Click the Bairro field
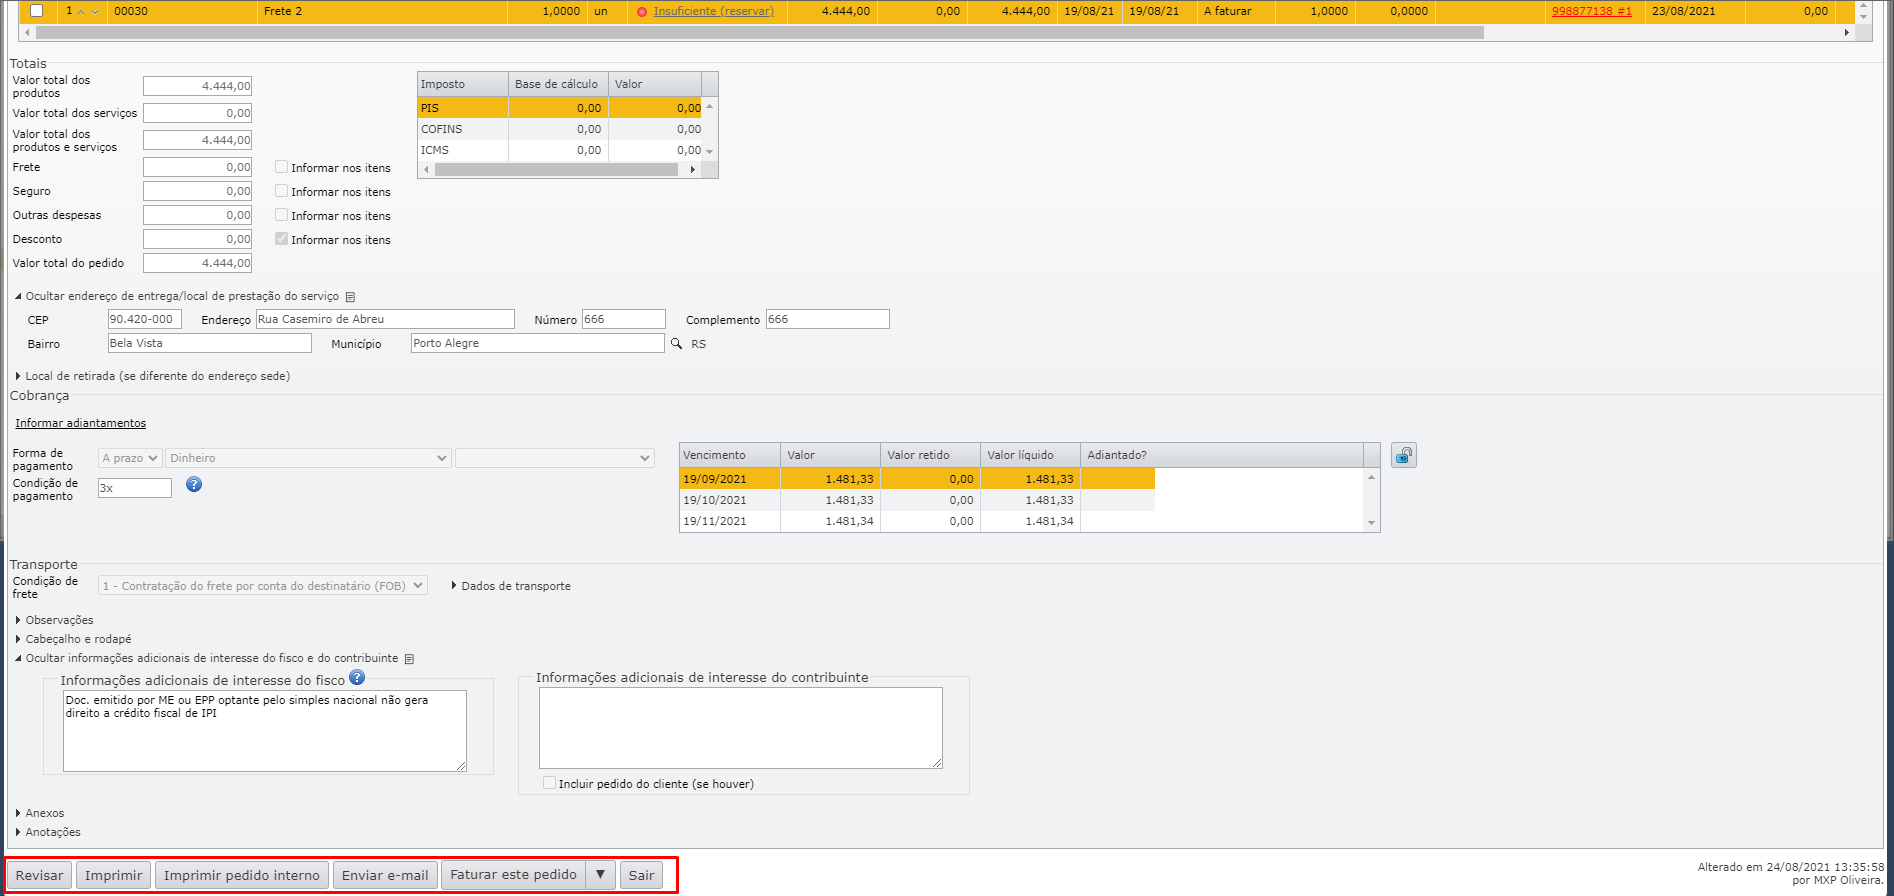Image resolution: width=1894 pixels, height=896 pixels. coord(210,344)
